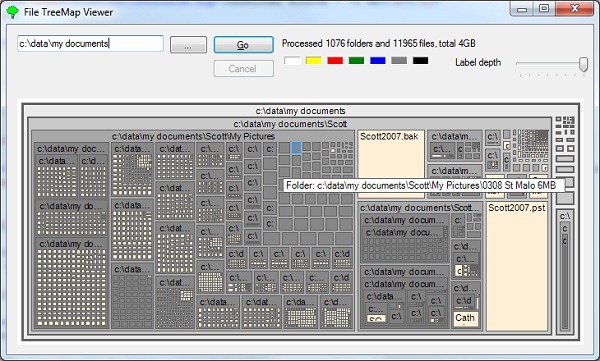Image resolution: width=600 pixels, height=361 pixels.
Task: Pick the blue color swatch
Action: click(x=378, y=60)
